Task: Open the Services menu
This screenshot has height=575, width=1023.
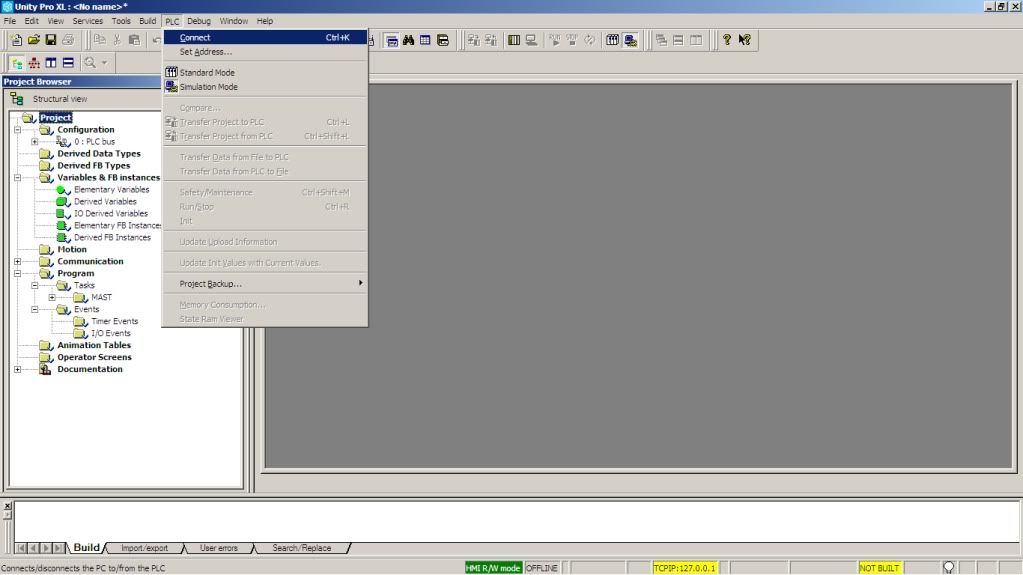Action: tap(87, 21)
